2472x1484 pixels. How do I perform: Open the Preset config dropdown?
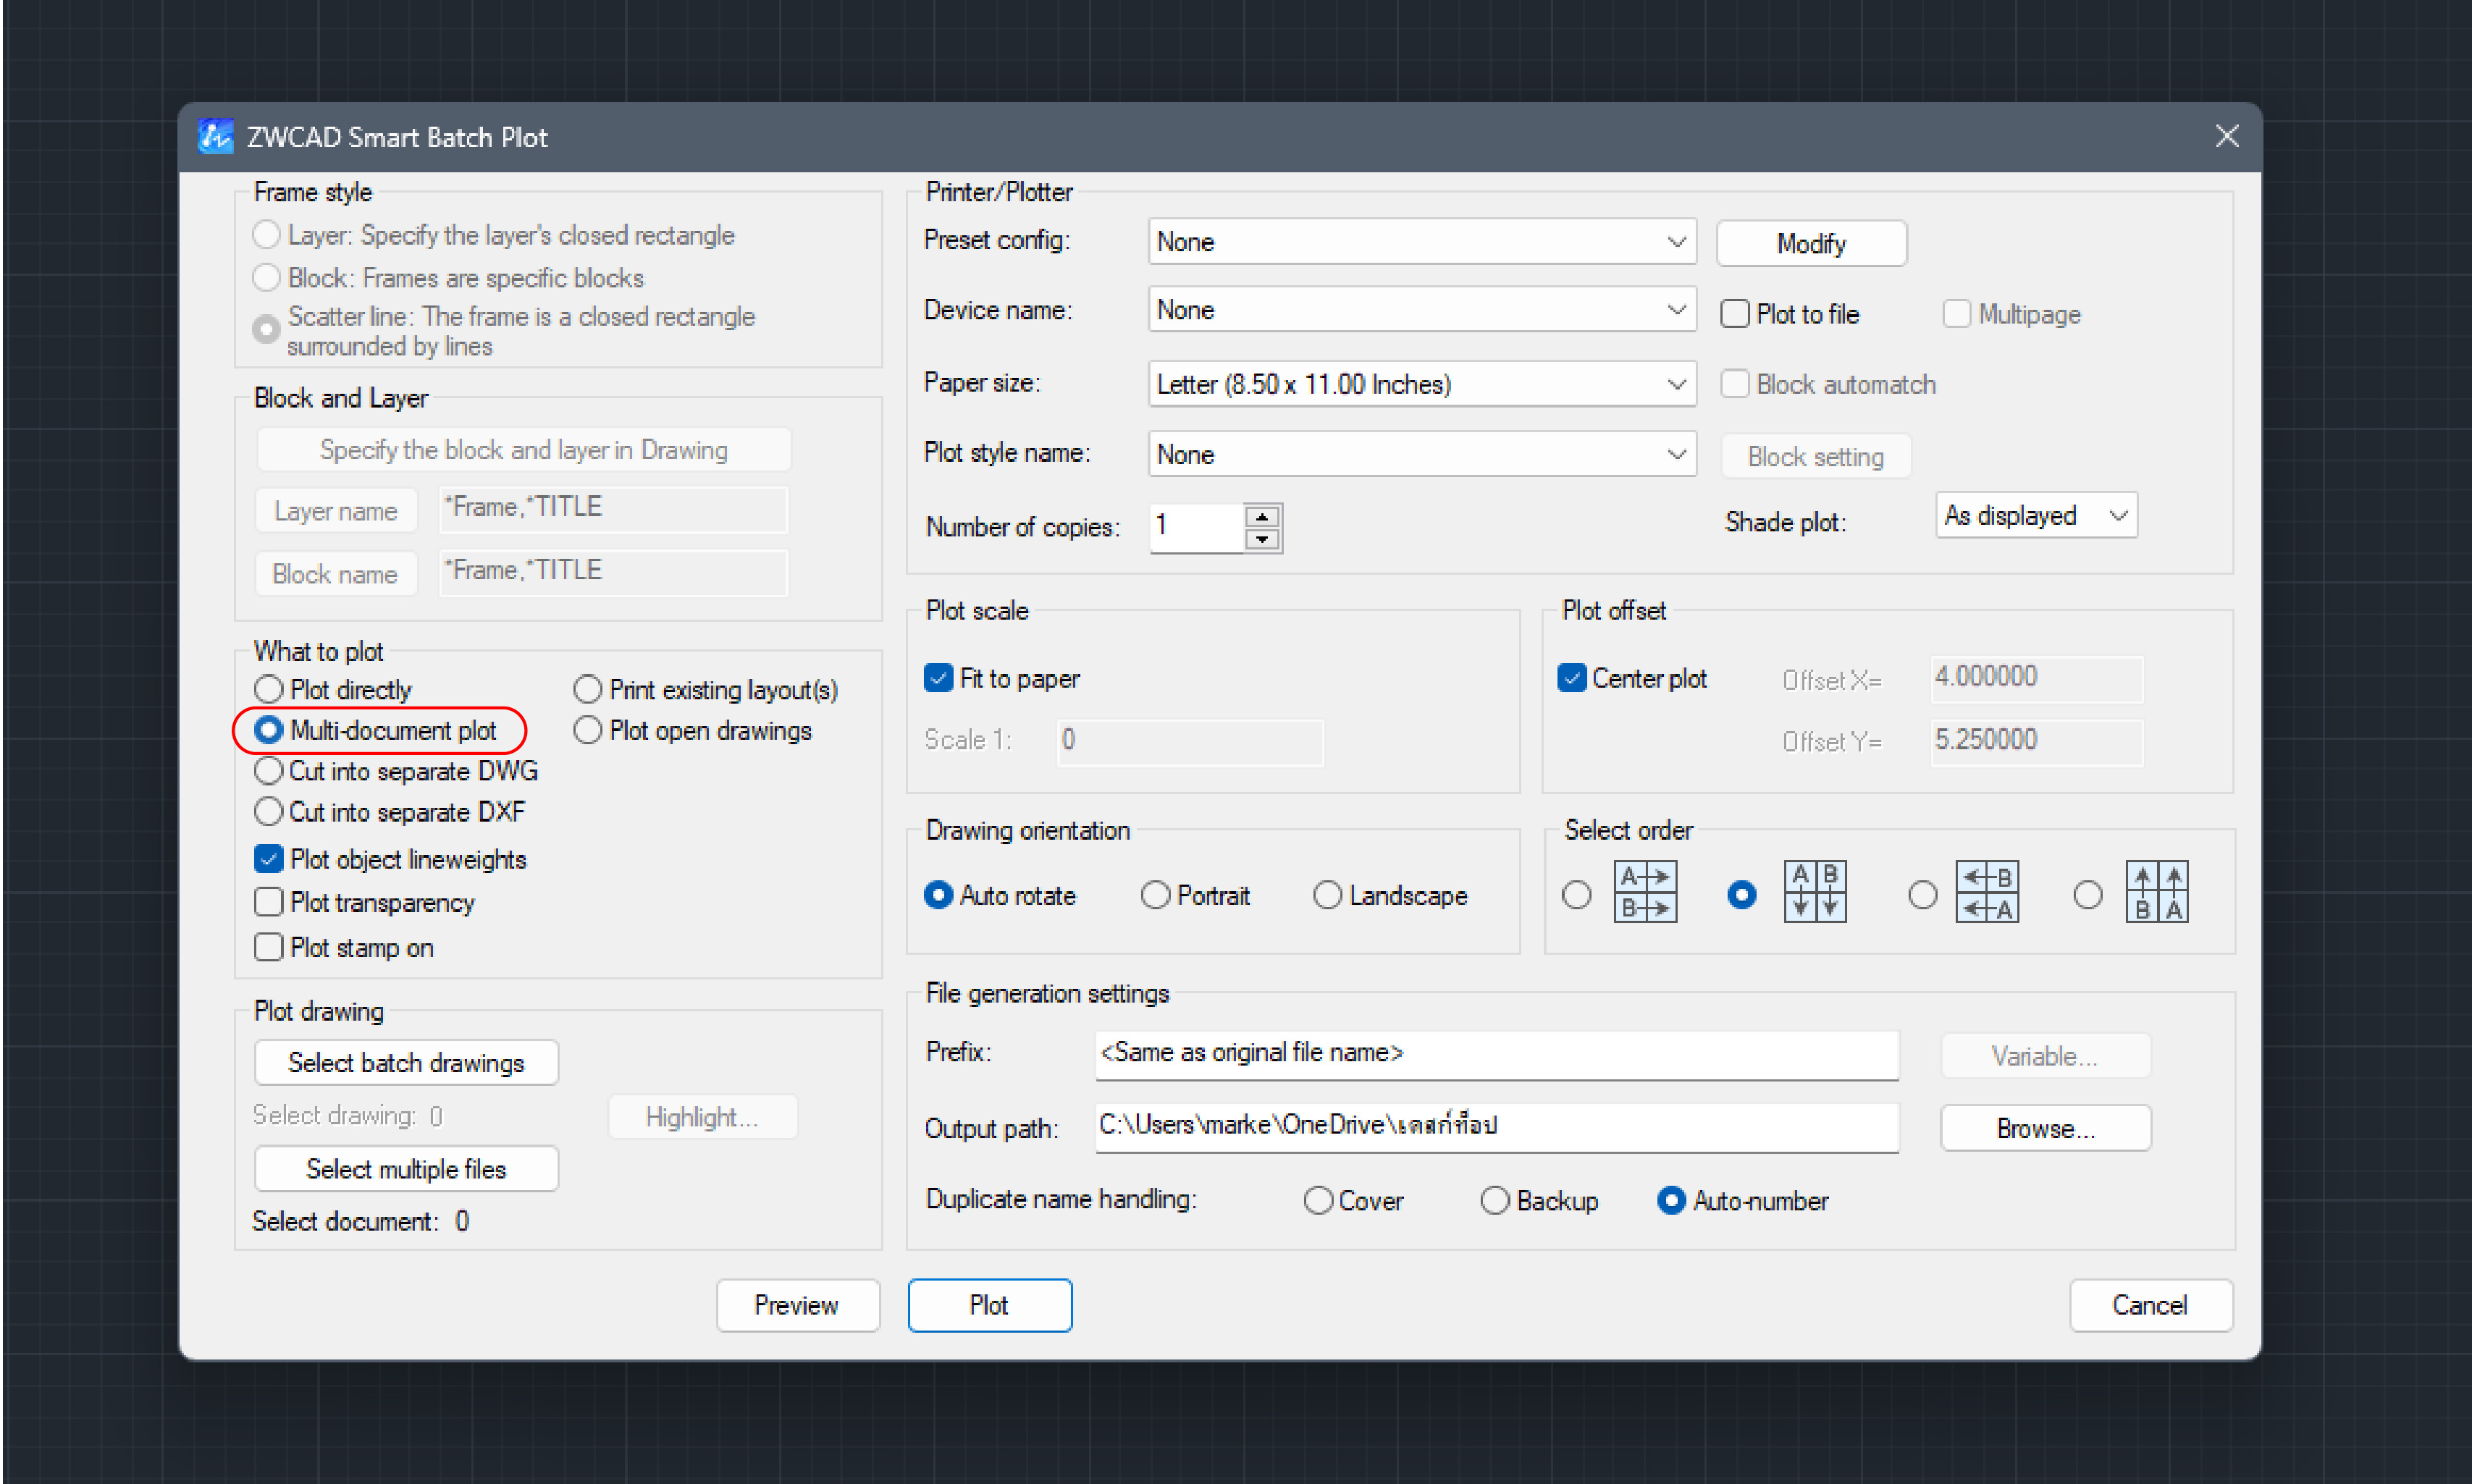(x=1422, y=242)
